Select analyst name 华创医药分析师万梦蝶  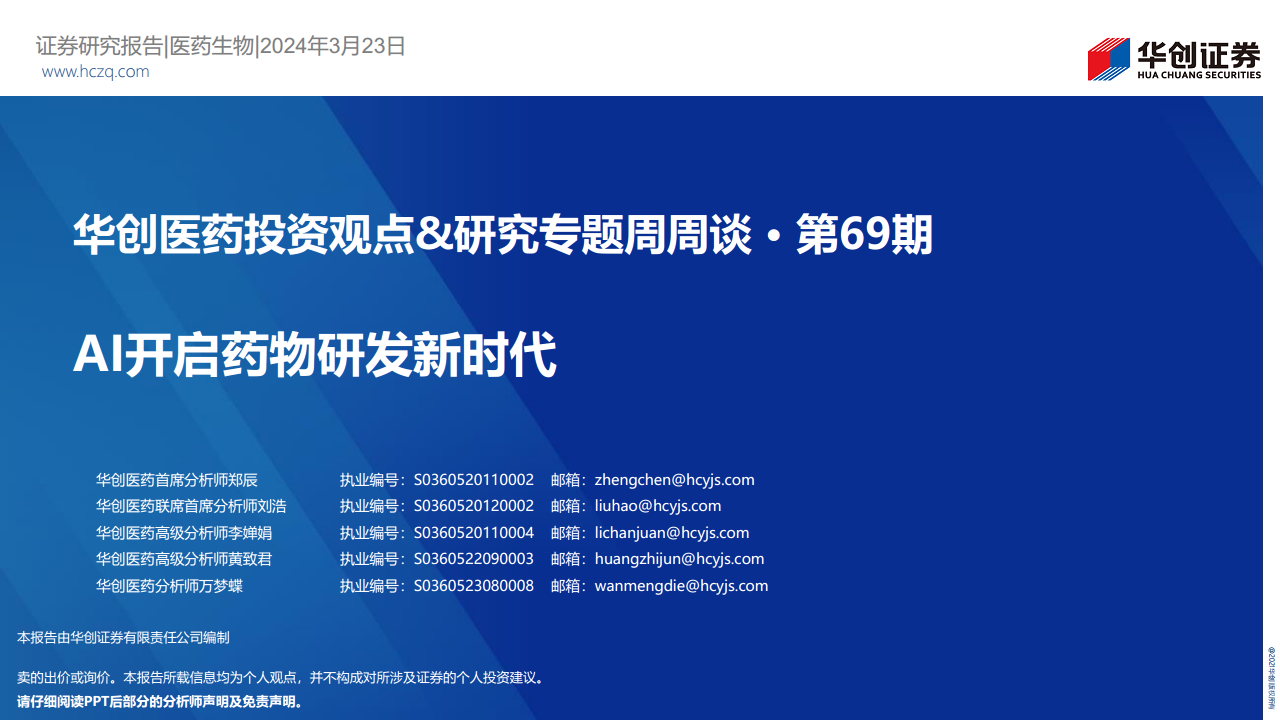[170, 586]
